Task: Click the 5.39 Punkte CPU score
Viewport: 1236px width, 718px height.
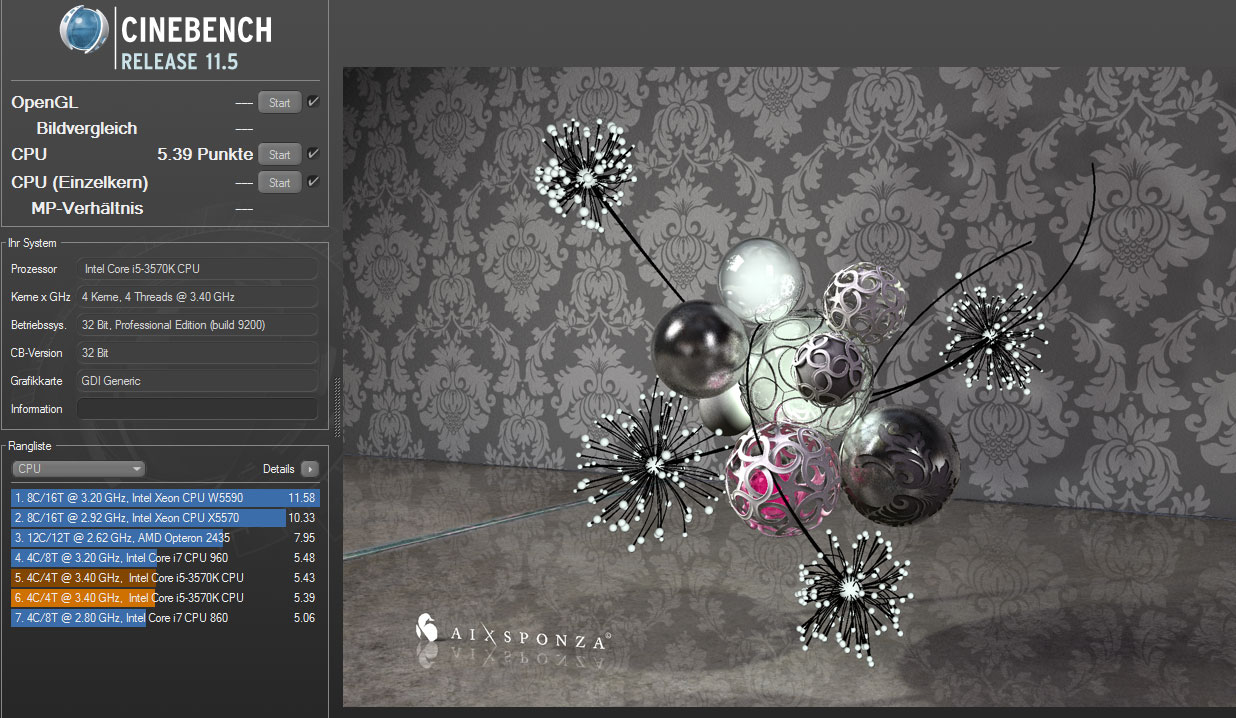Action: [x=205, y=154]
